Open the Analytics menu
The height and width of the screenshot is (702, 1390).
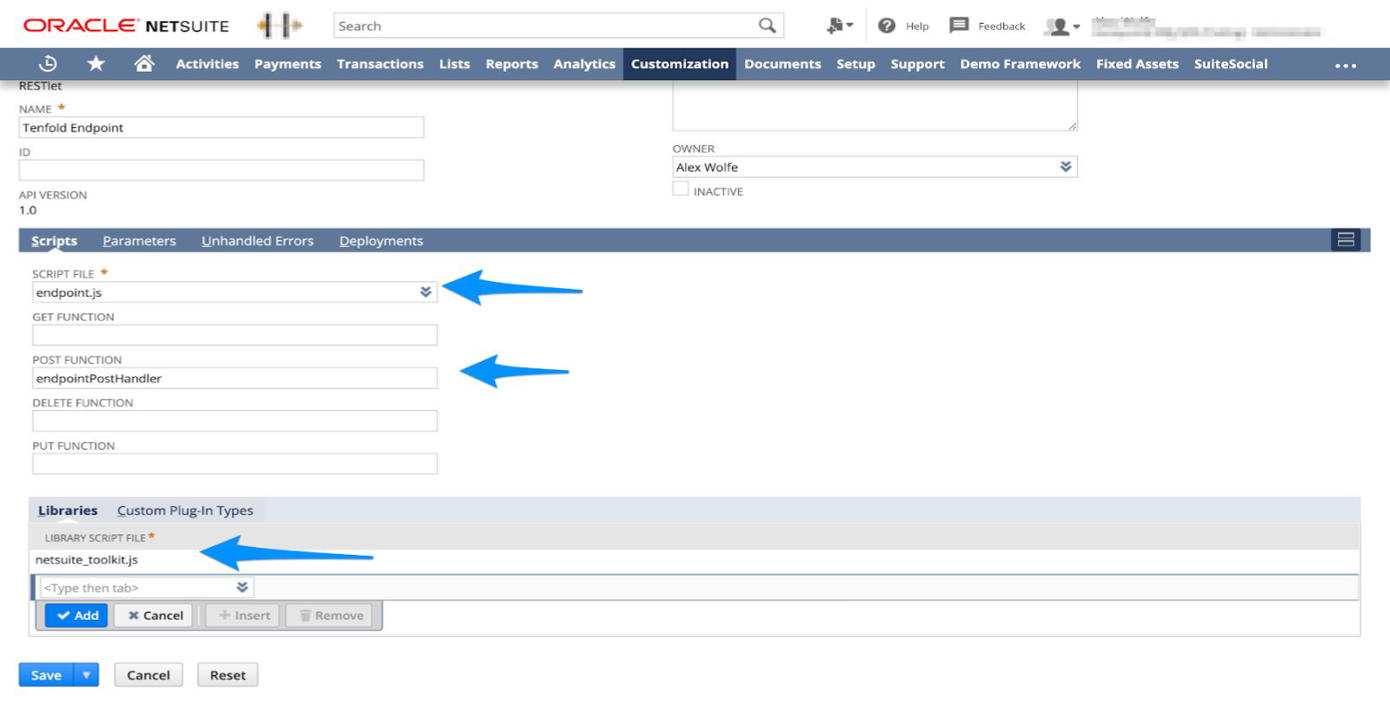(x=584, y=63)
